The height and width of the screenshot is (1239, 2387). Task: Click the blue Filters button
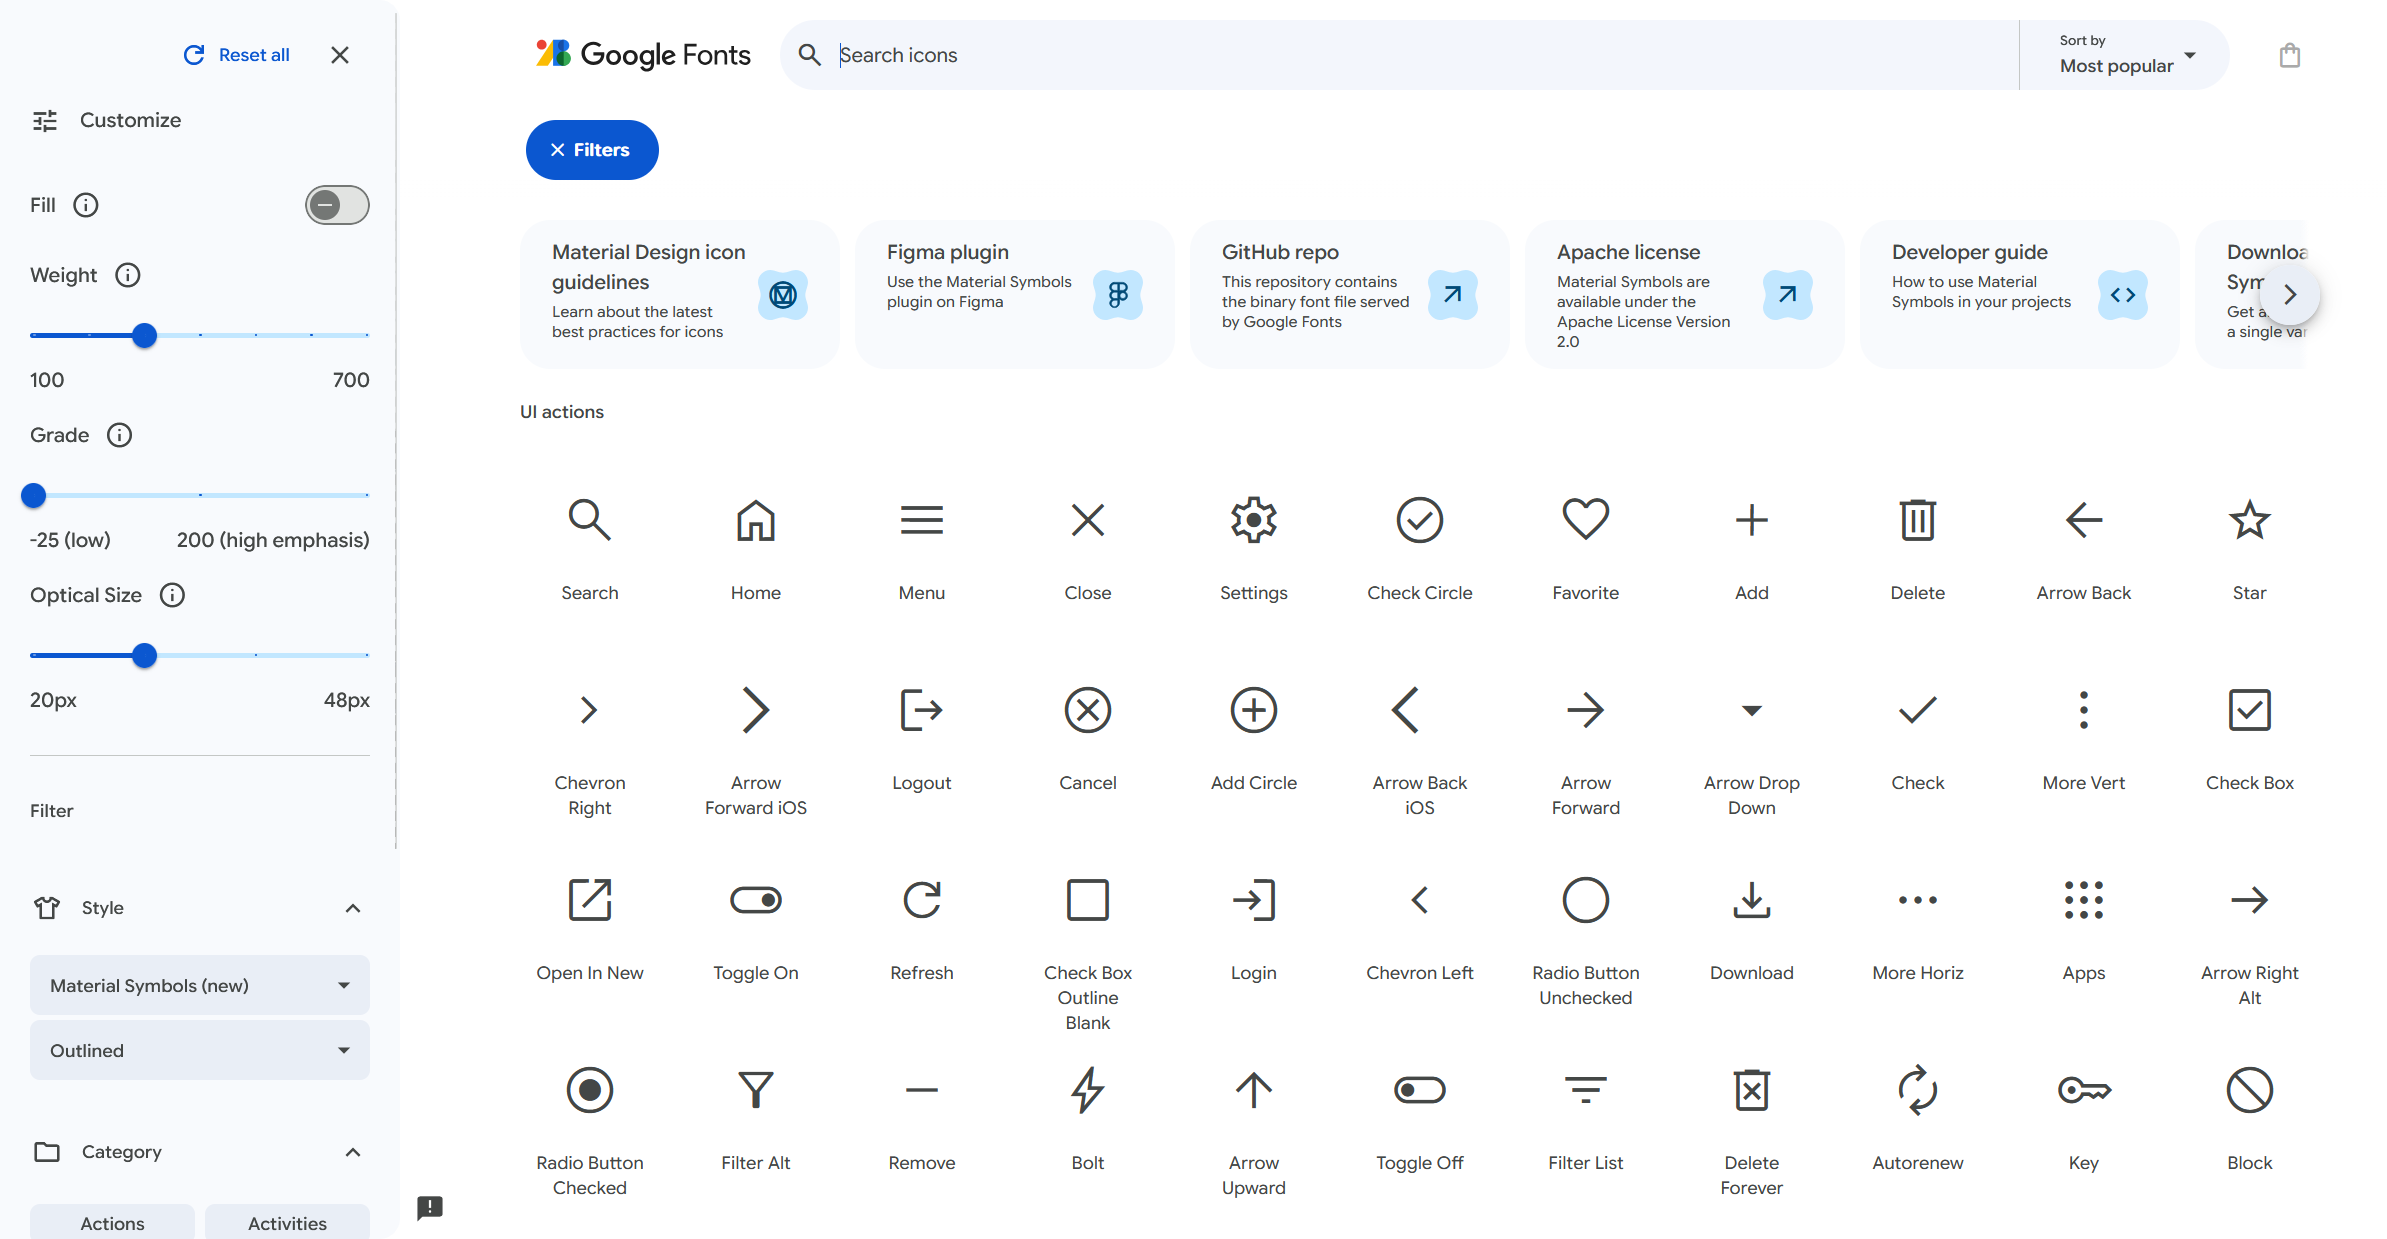point(591,150)
